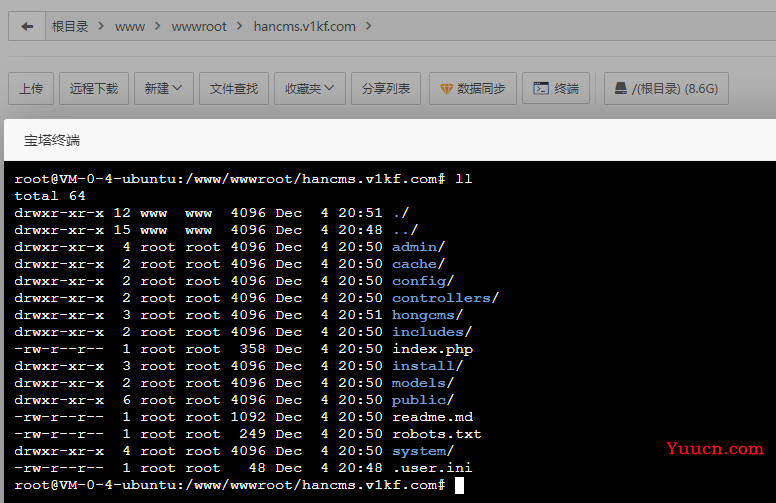
Task: Click the system/ directory in terminal listing
Action: (423, 452)
